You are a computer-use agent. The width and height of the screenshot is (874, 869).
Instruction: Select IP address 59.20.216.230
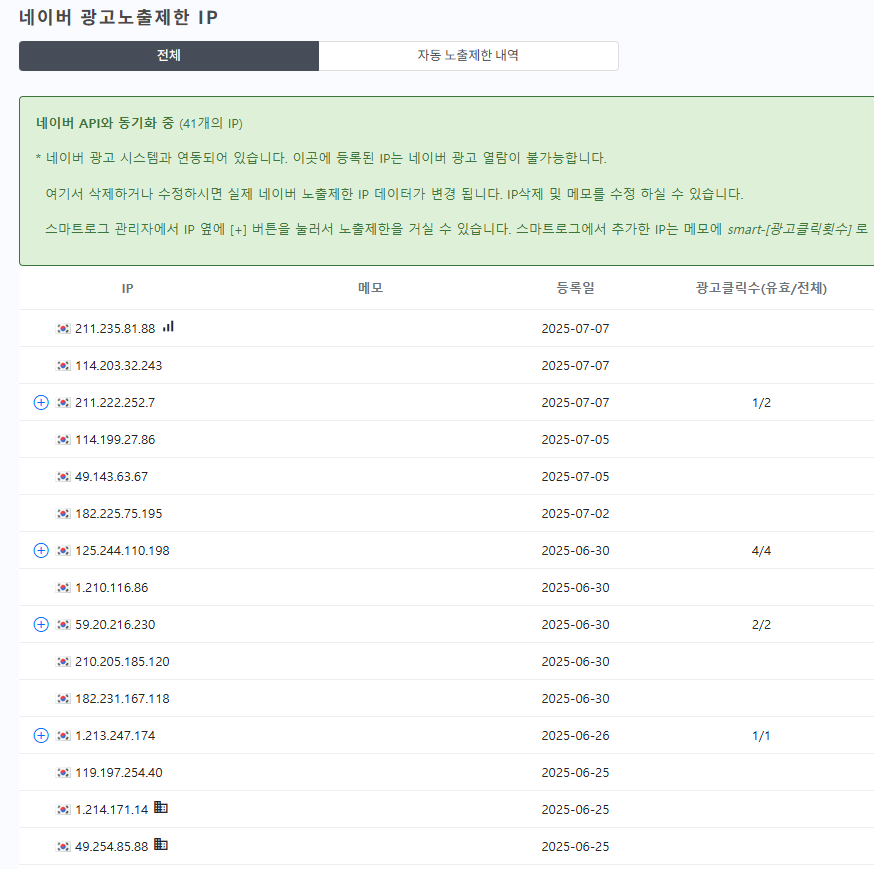pyautogui.click(x=115, y=625)
